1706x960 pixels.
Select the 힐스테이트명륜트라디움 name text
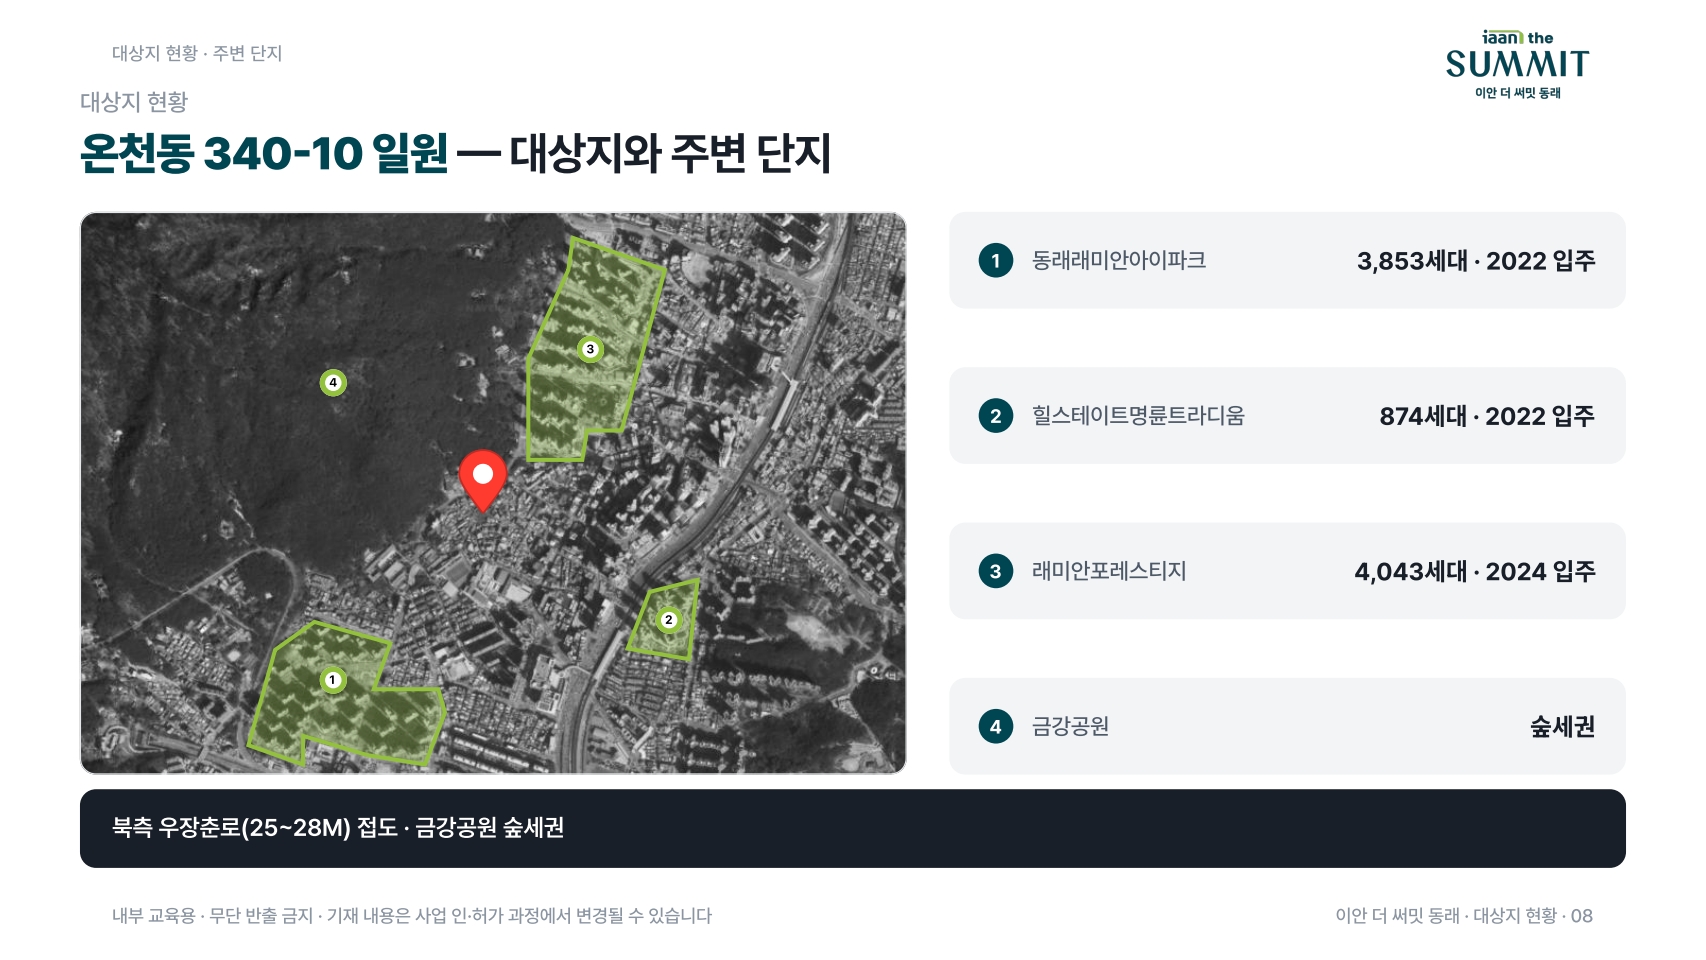[x=1138, y=415]
